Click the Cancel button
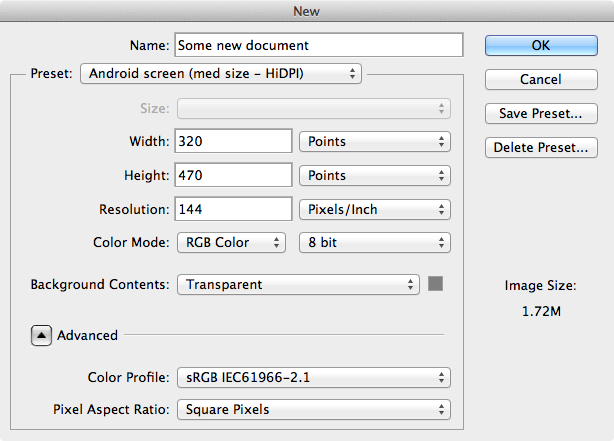Image resolution: width=614 pixels, height=441 pixels. [540, 79]
